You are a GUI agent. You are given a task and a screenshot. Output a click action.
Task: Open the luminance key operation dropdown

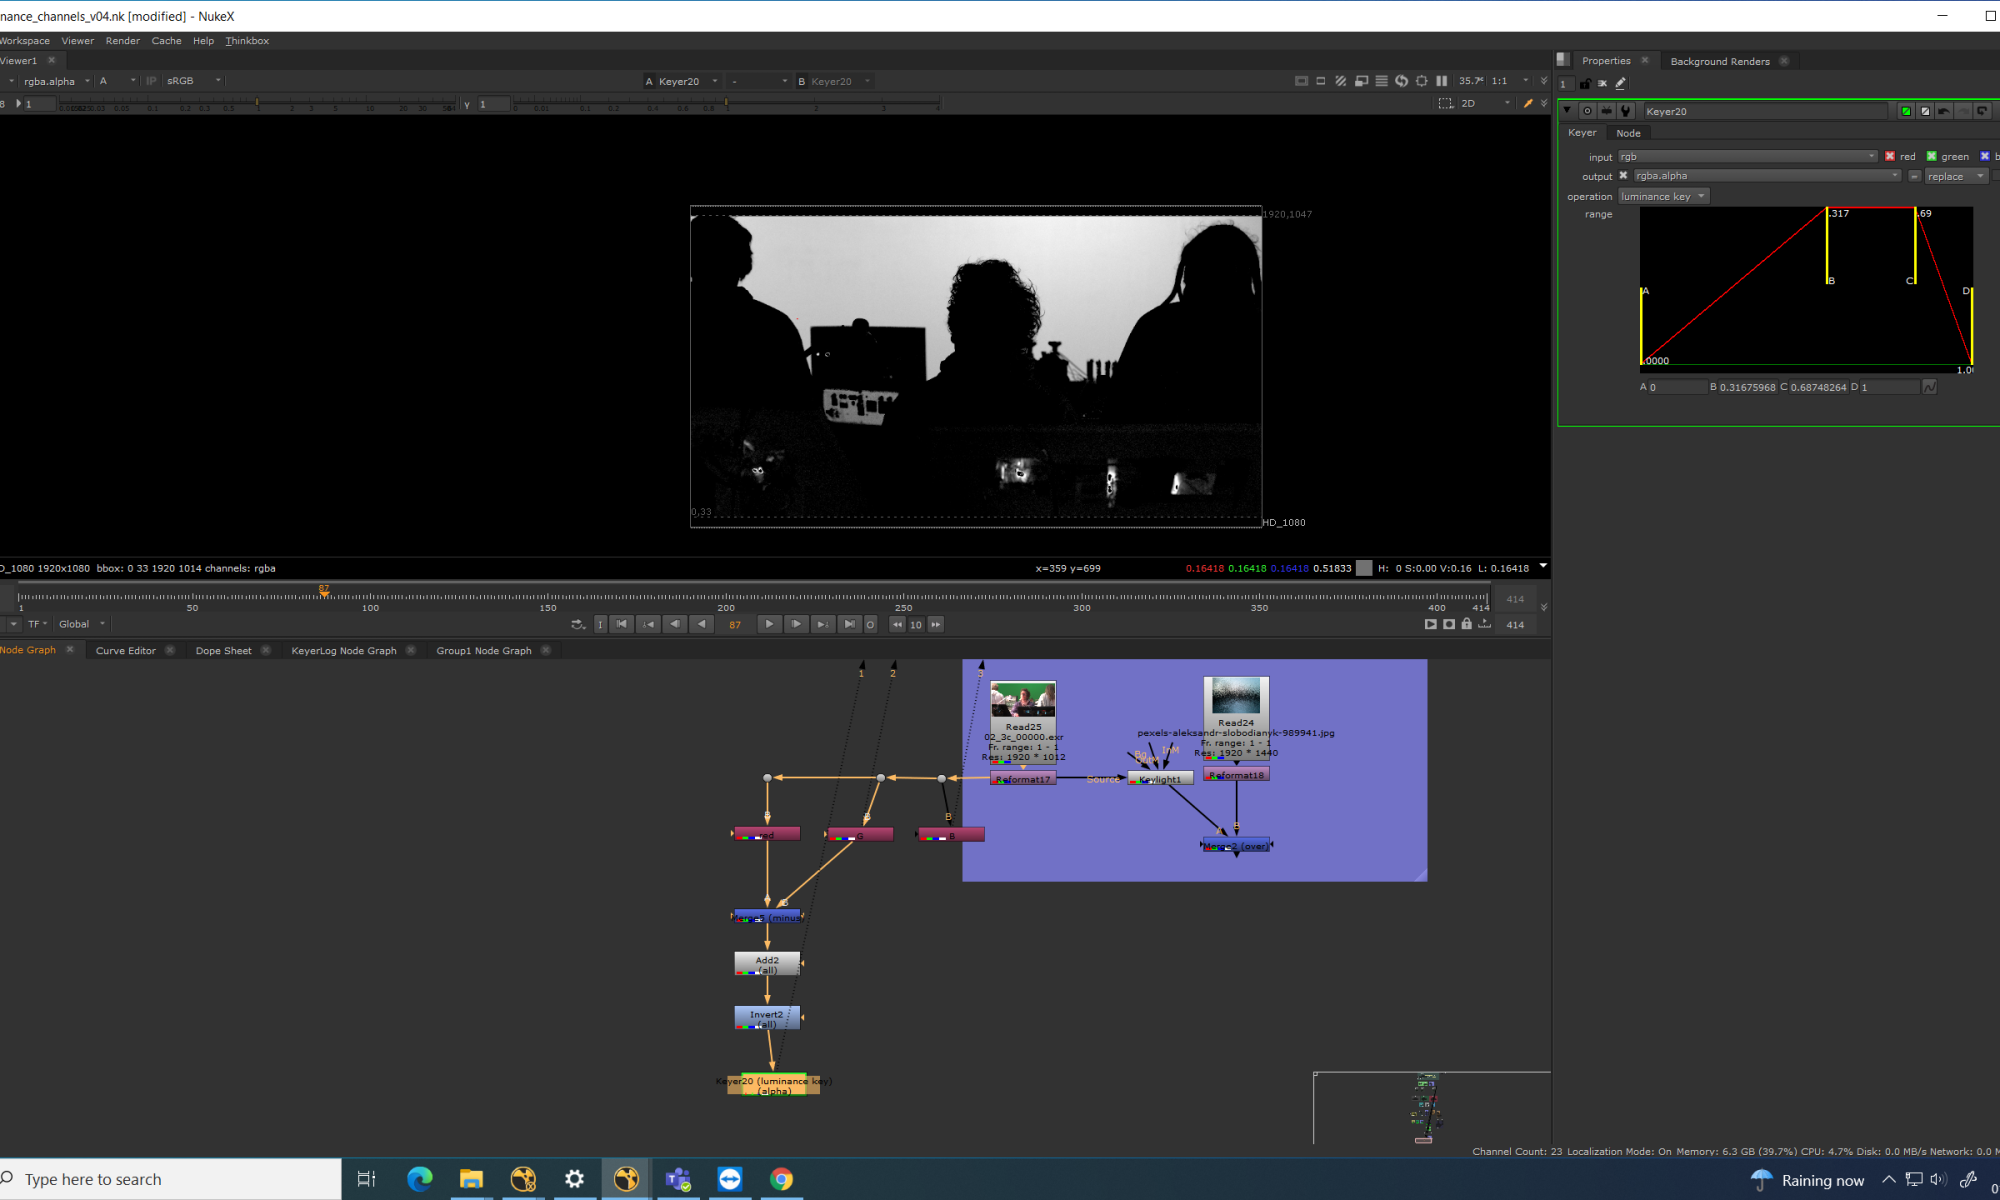tap(1663, 196)
